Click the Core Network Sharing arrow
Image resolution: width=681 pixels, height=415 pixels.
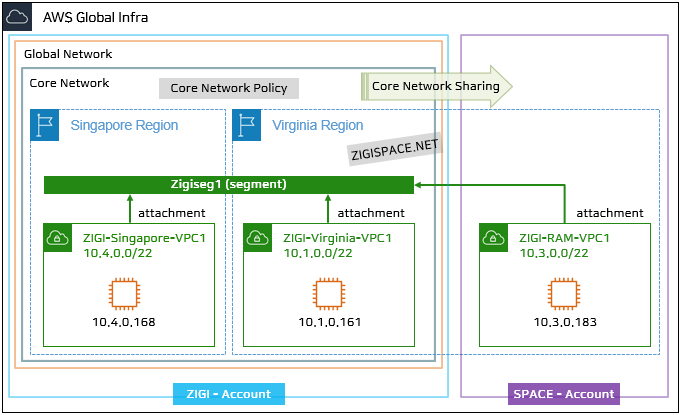[x=436, y=86]
